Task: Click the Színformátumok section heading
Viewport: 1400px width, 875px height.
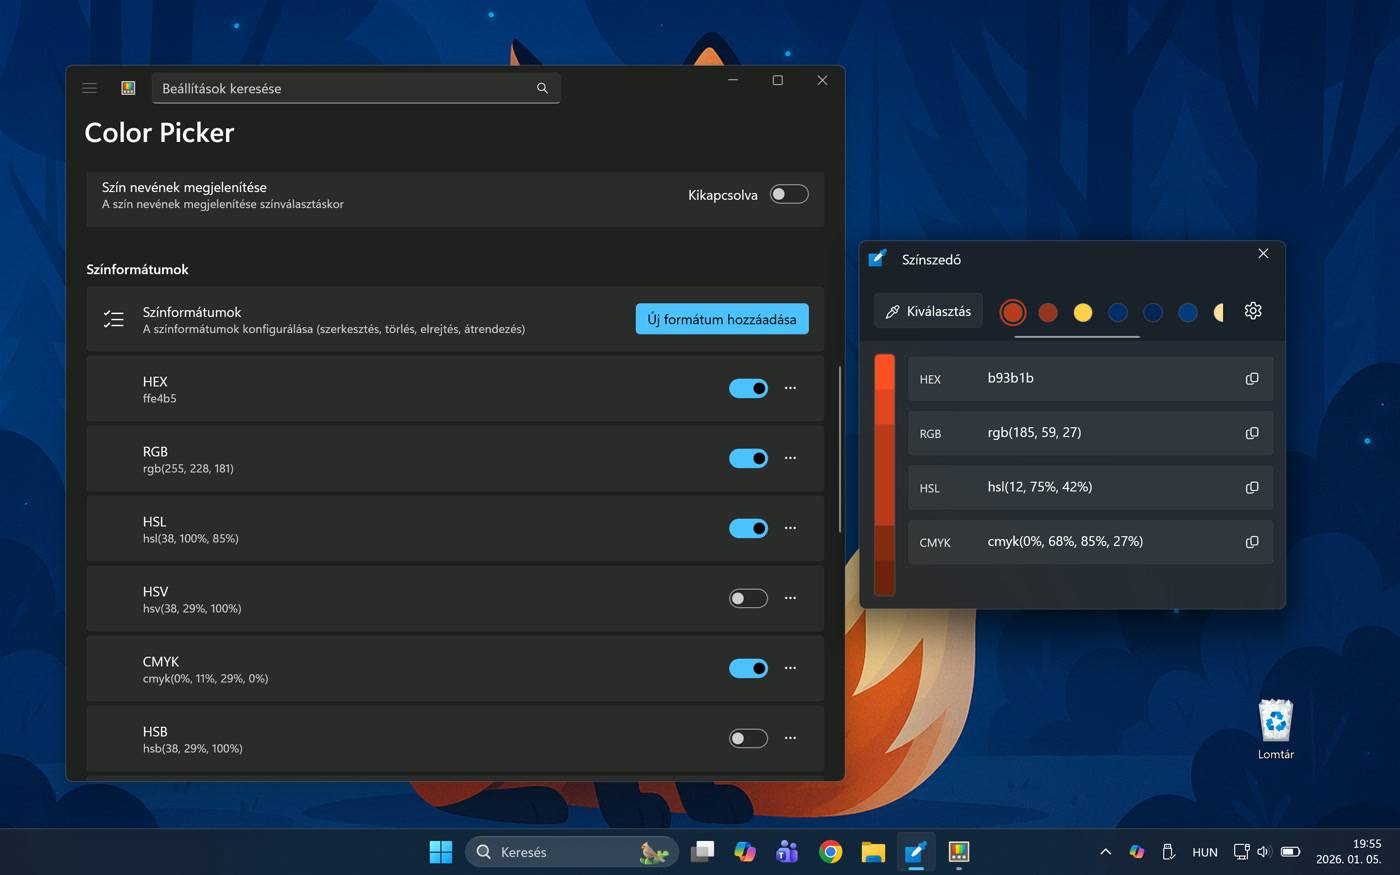Action: coord(137,269)
